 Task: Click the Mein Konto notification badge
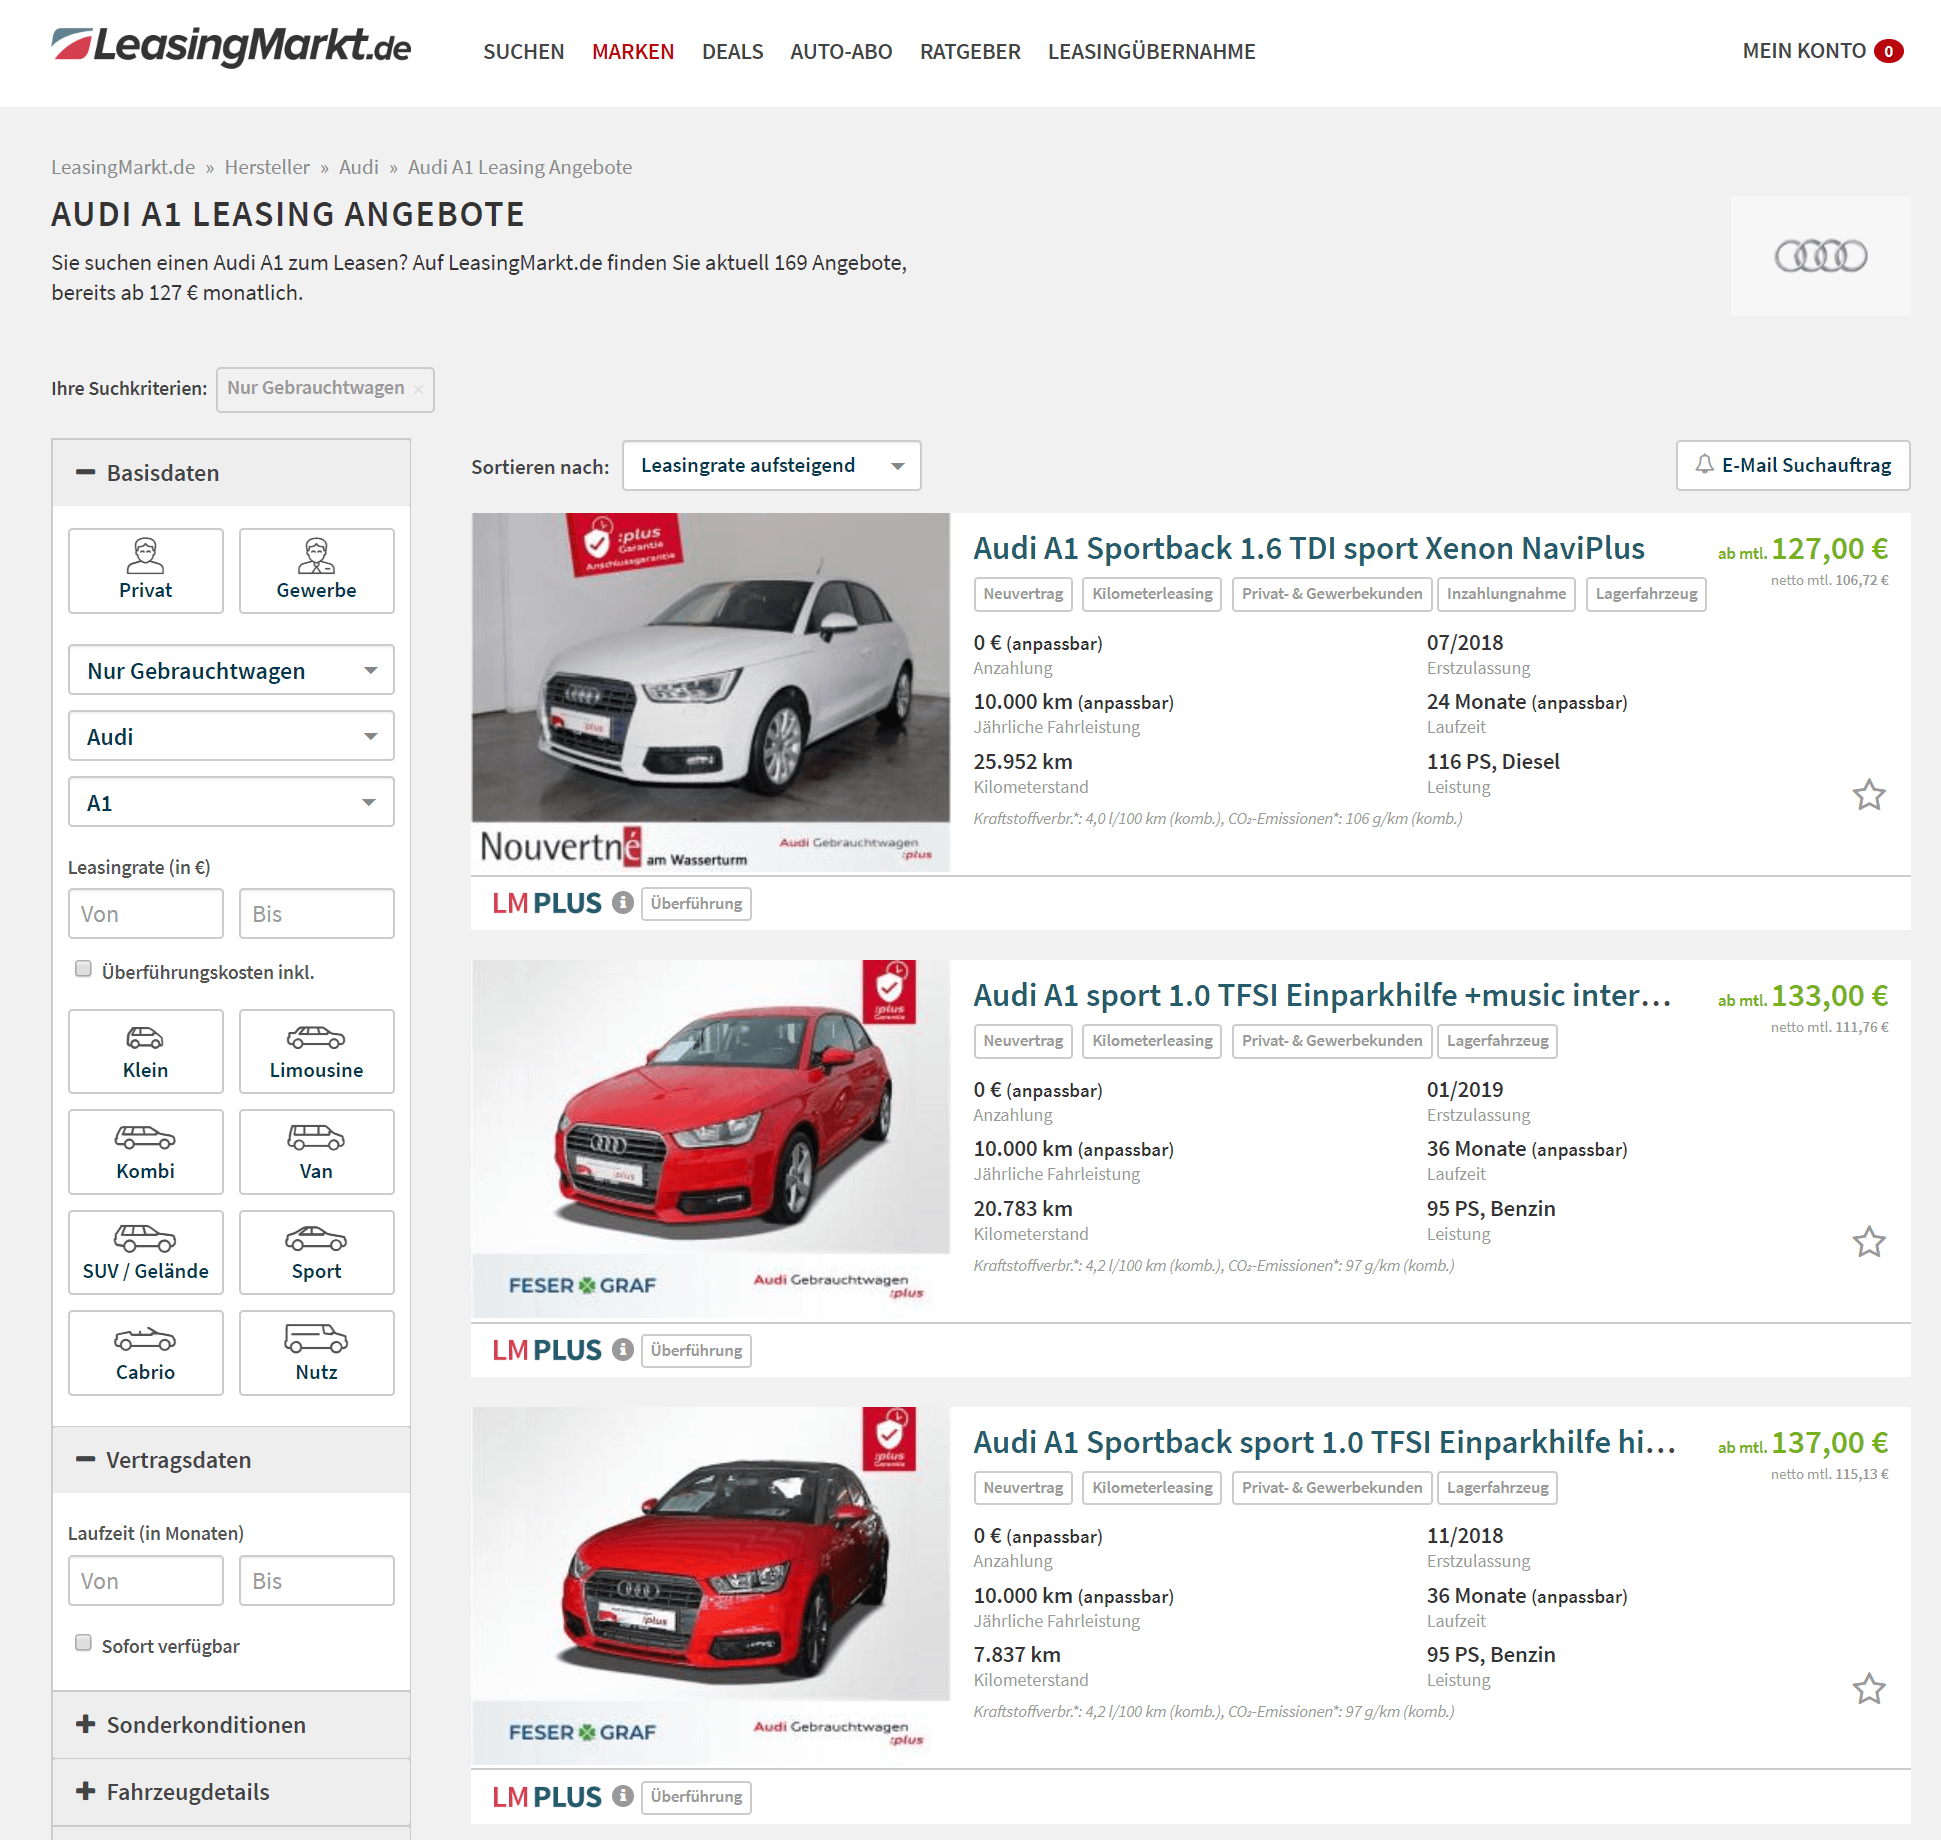1889,51
